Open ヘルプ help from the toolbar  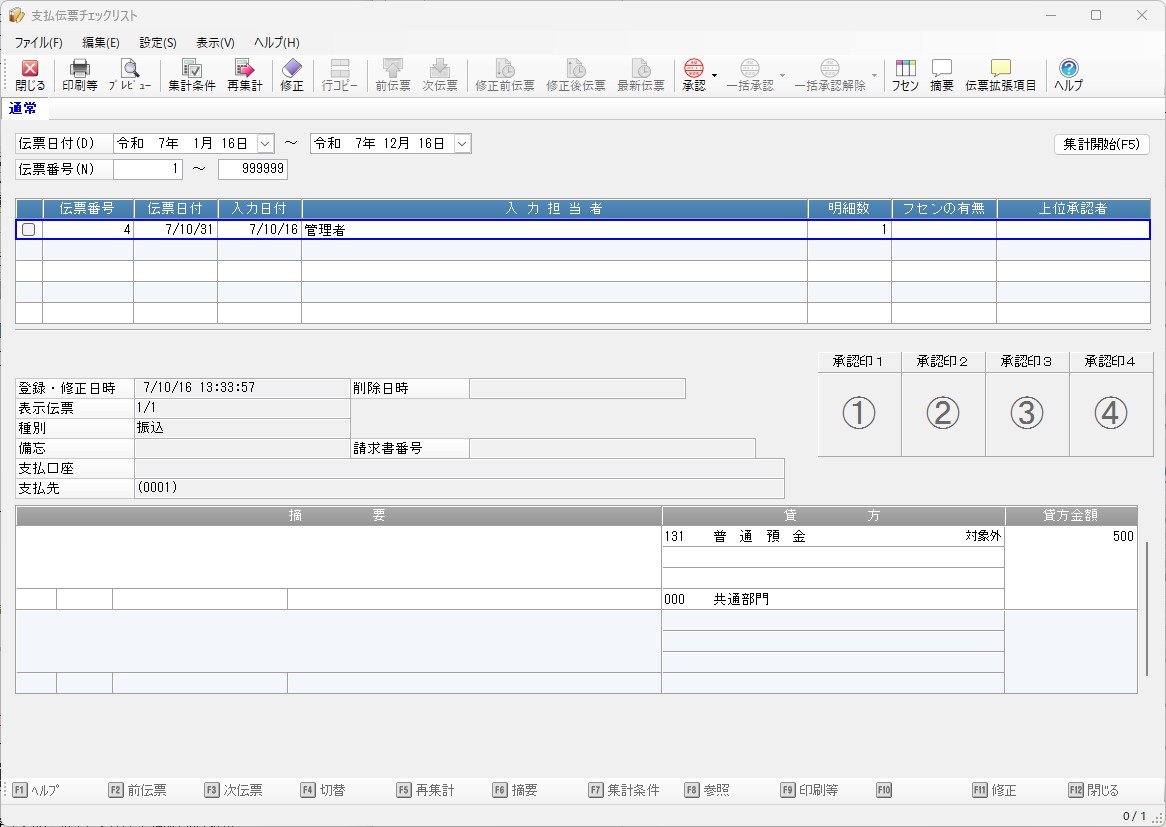[1068, 75]
